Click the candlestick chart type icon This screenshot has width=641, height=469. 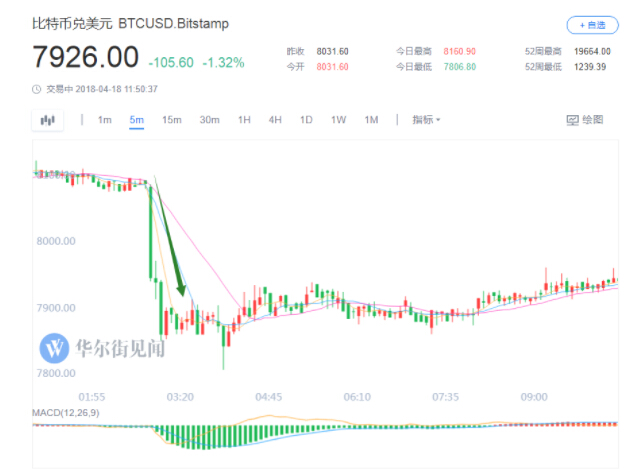pyautogui.click(x=47, y=120)
